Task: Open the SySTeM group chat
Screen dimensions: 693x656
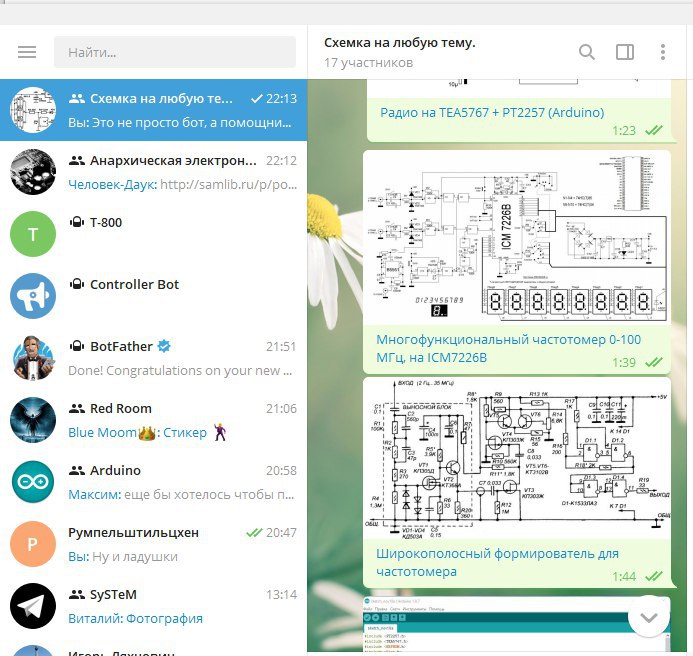Action: coord(153,605)
